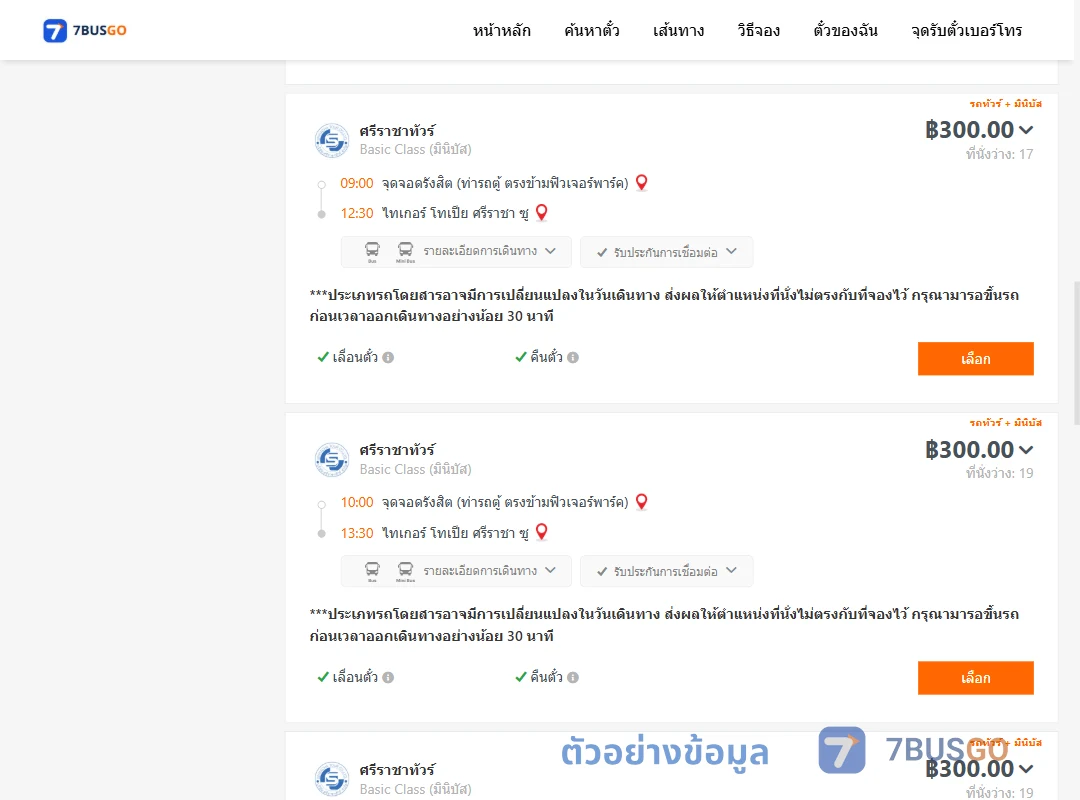1080x800 pixels.
Task: Click ที่นั่งว่าง: 19 on the 10:00 trip
Action: click(999, 473)
